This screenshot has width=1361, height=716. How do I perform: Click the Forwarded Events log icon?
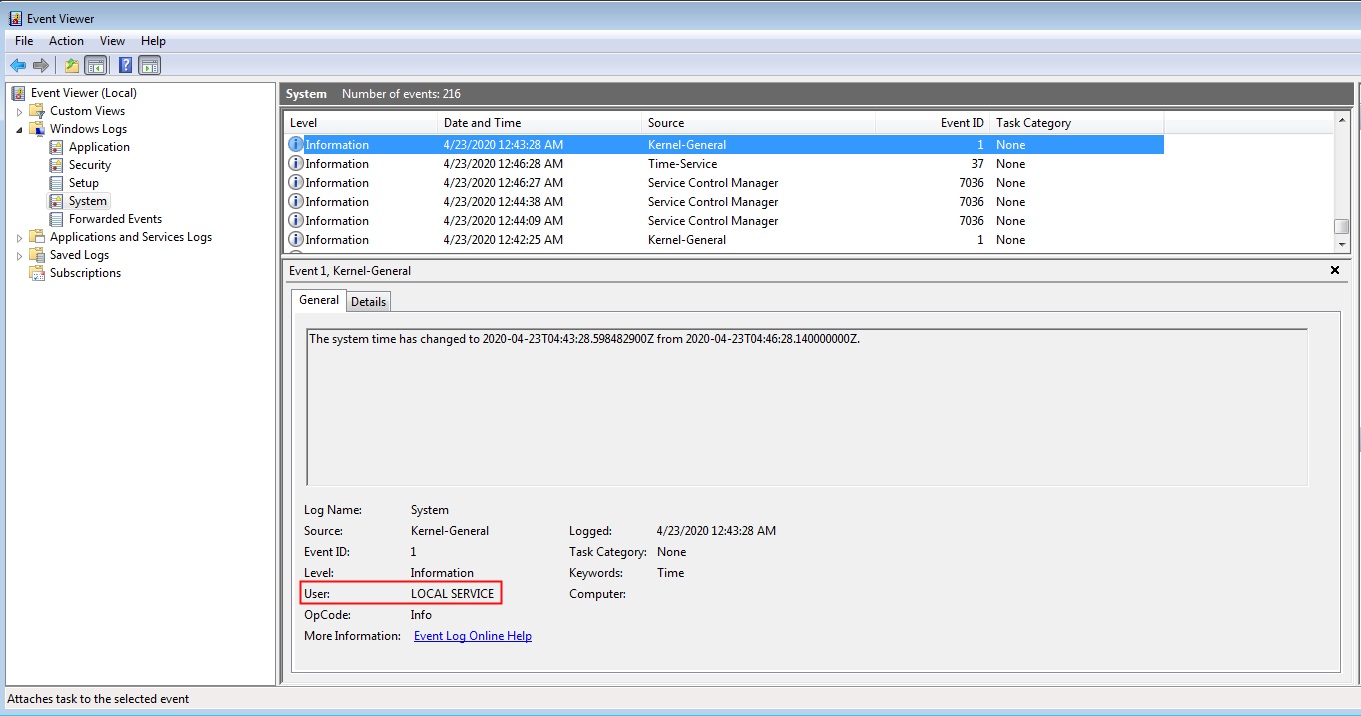[57, 219]
